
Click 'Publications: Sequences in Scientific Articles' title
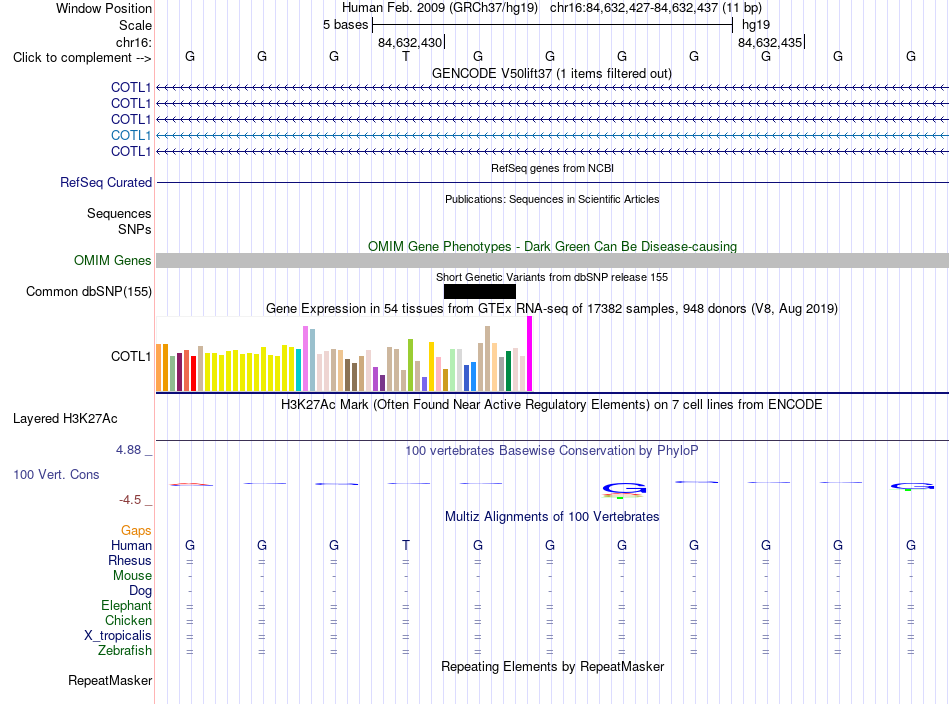552,199
